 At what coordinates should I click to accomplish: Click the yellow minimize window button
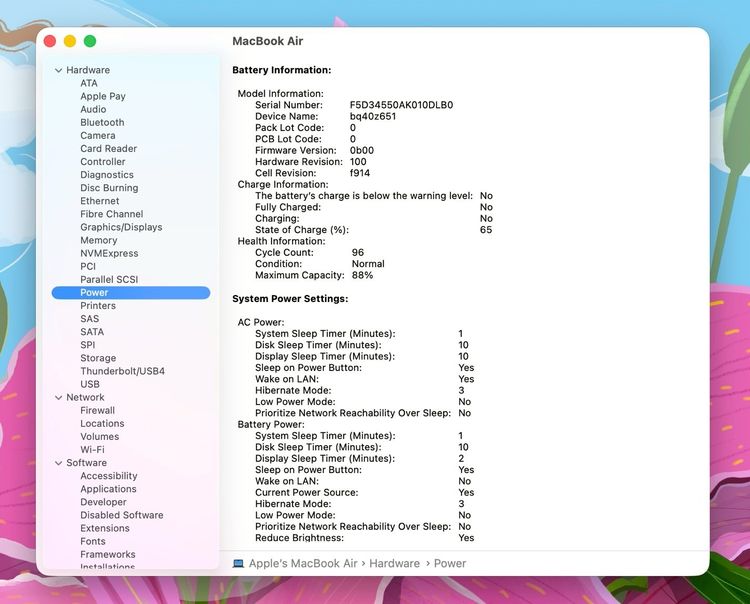(x=70, y=41)
